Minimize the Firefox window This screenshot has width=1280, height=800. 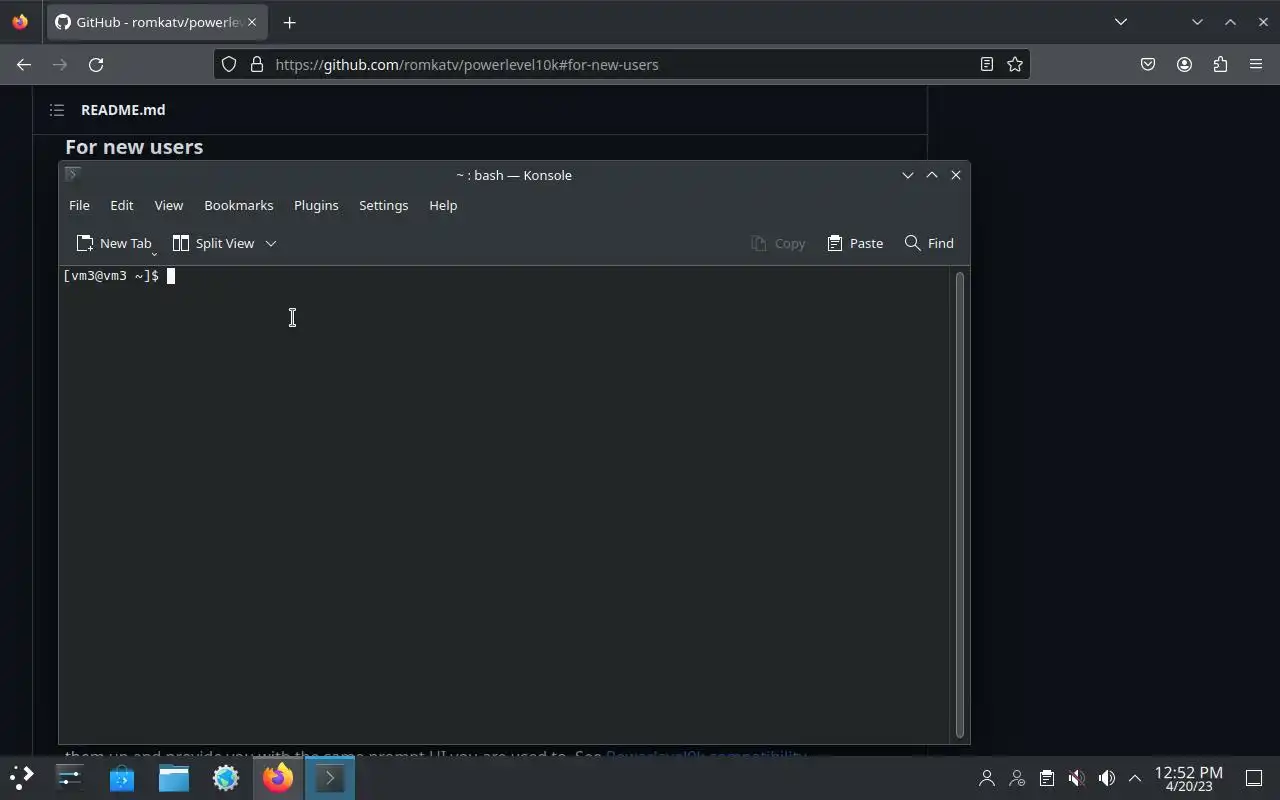(1197, 22)
